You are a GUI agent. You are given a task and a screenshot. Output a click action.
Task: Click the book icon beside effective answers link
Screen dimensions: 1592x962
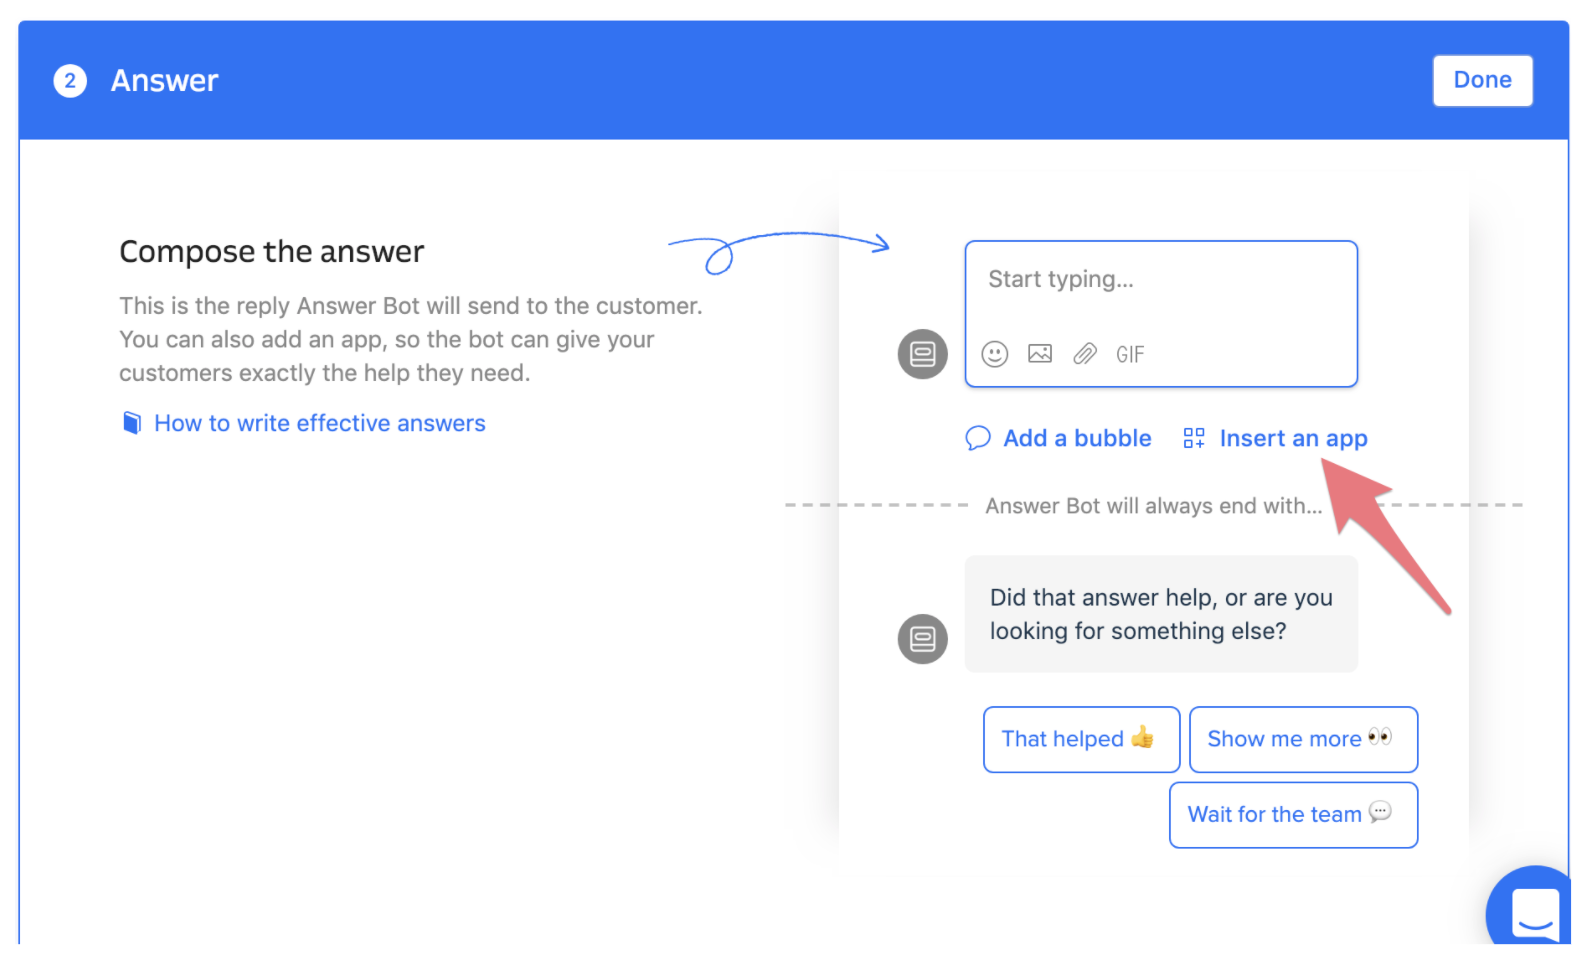pyautogui.click(x=132, y=423)
